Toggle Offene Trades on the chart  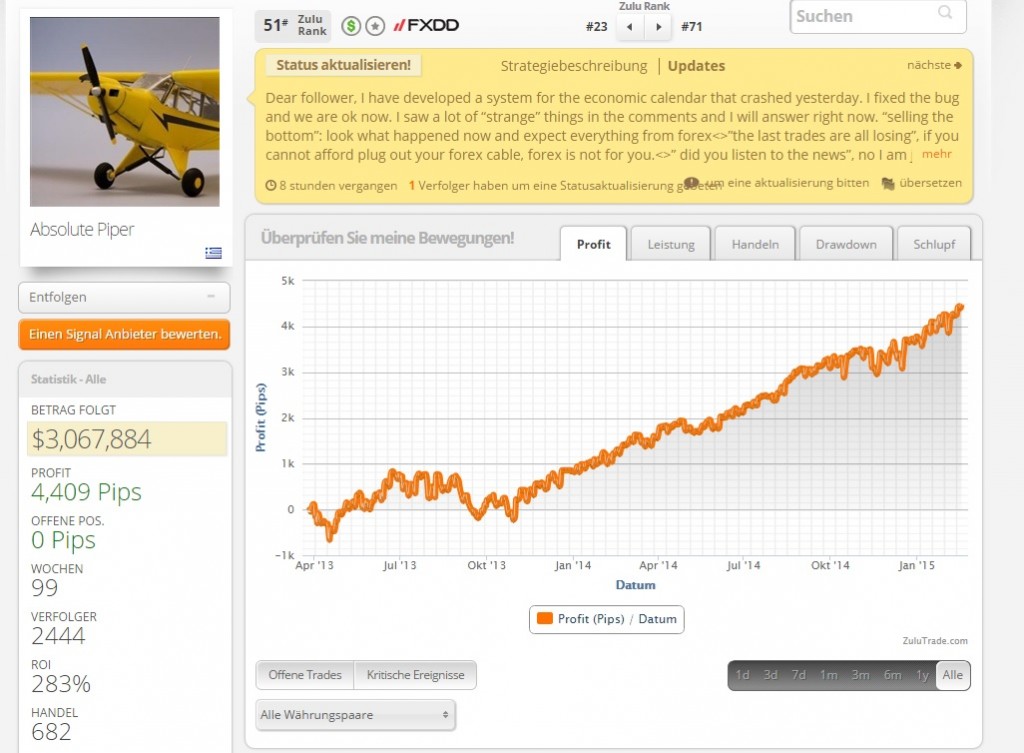[x=305, y=675]
